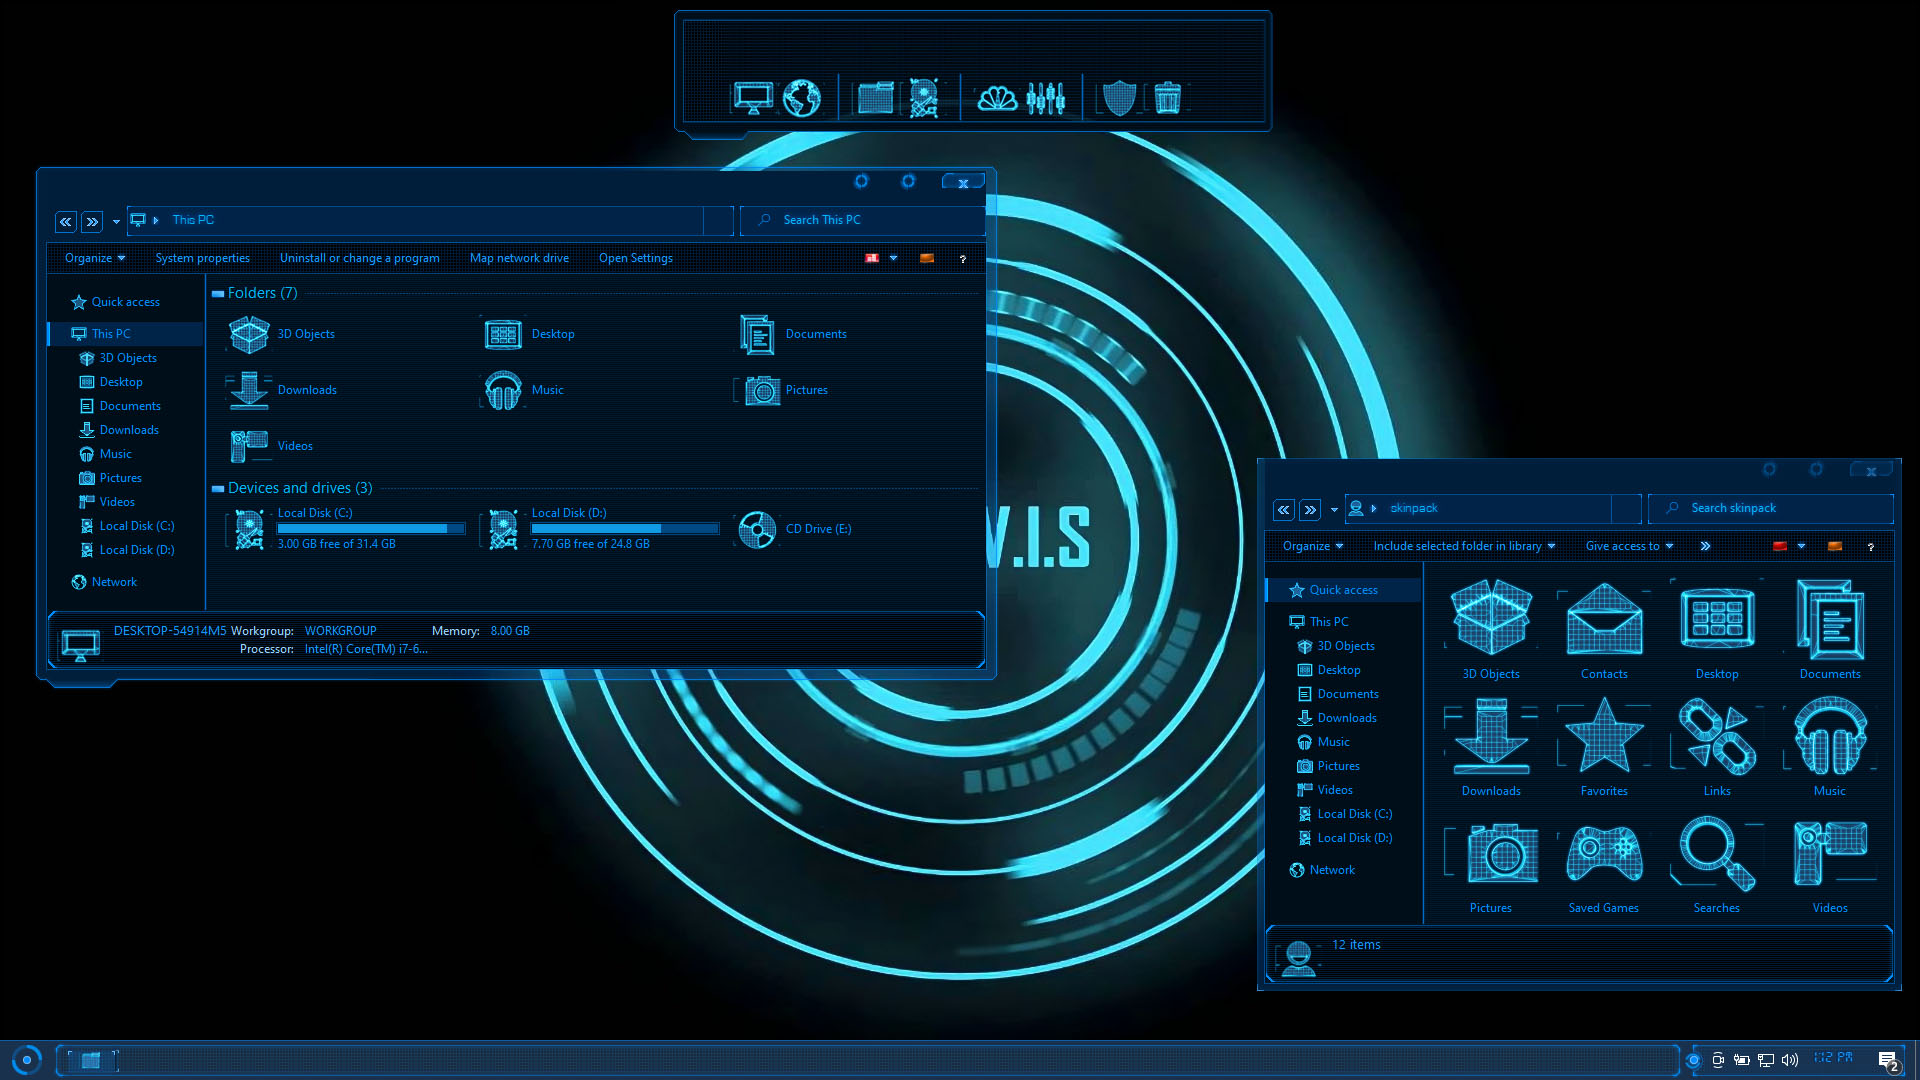Click the shield icon in the top dock
This screenshot has height=1080, width=1920.
tap(1118, 98)
